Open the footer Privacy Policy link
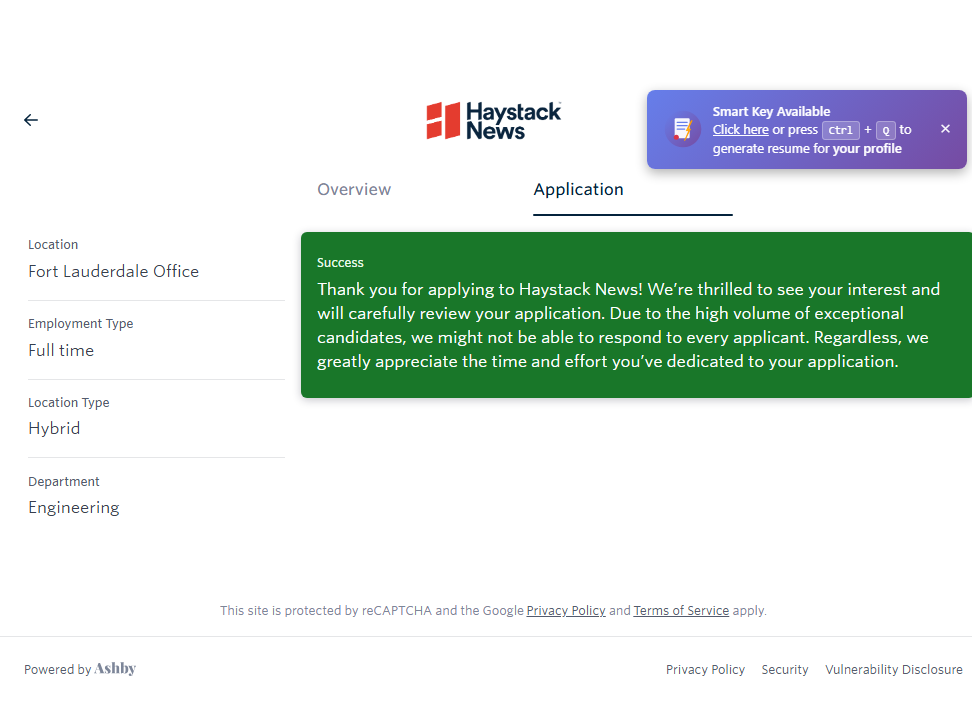 pyautogui.click(x=705, y=670)
